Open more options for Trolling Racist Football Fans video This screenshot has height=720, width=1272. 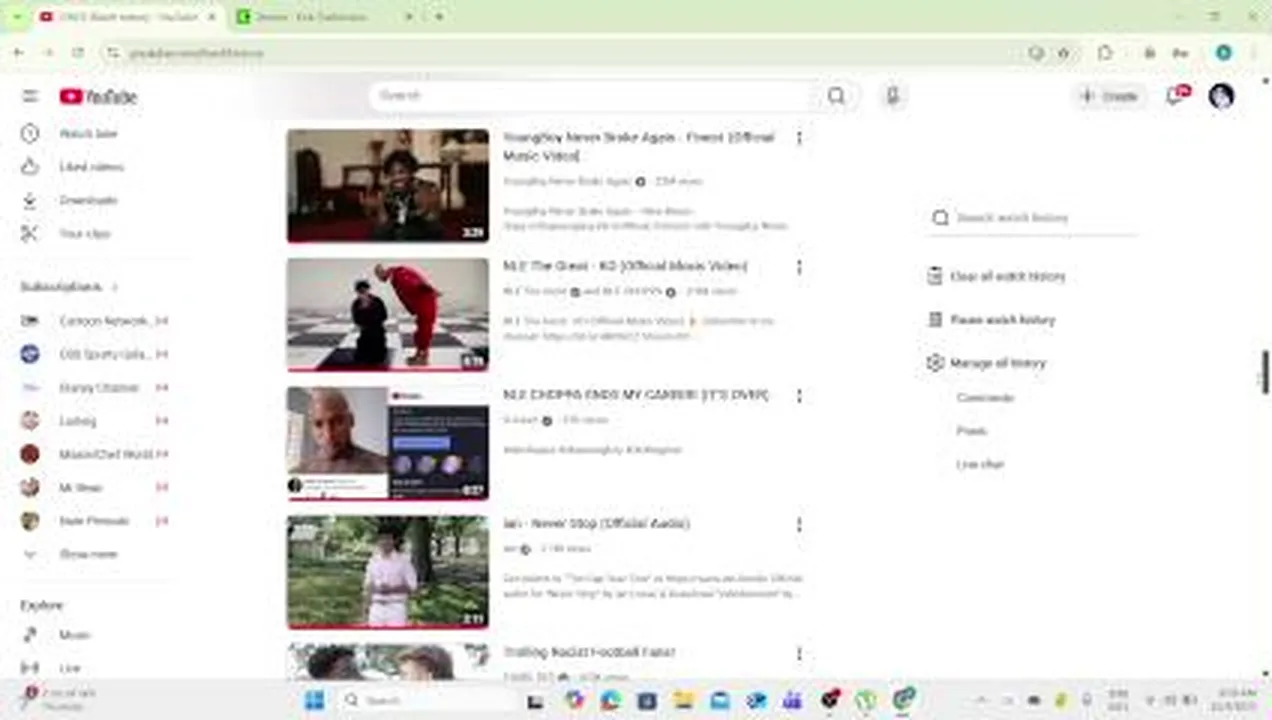pos(798,653)
